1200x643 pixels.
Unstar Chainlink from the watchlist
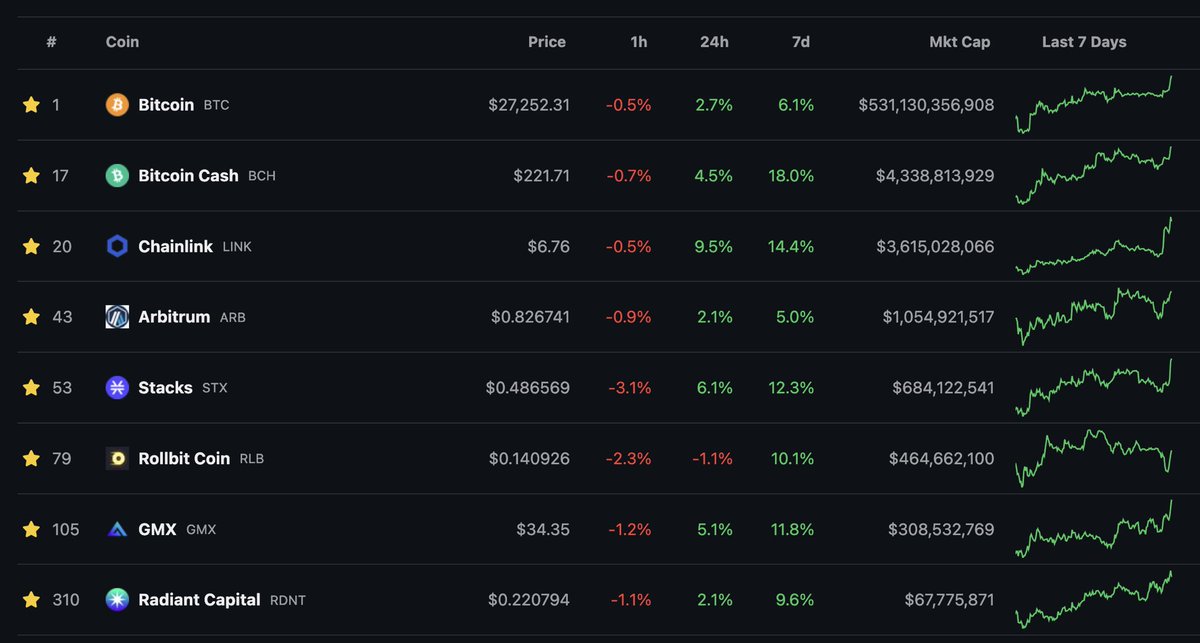point(31,246)
